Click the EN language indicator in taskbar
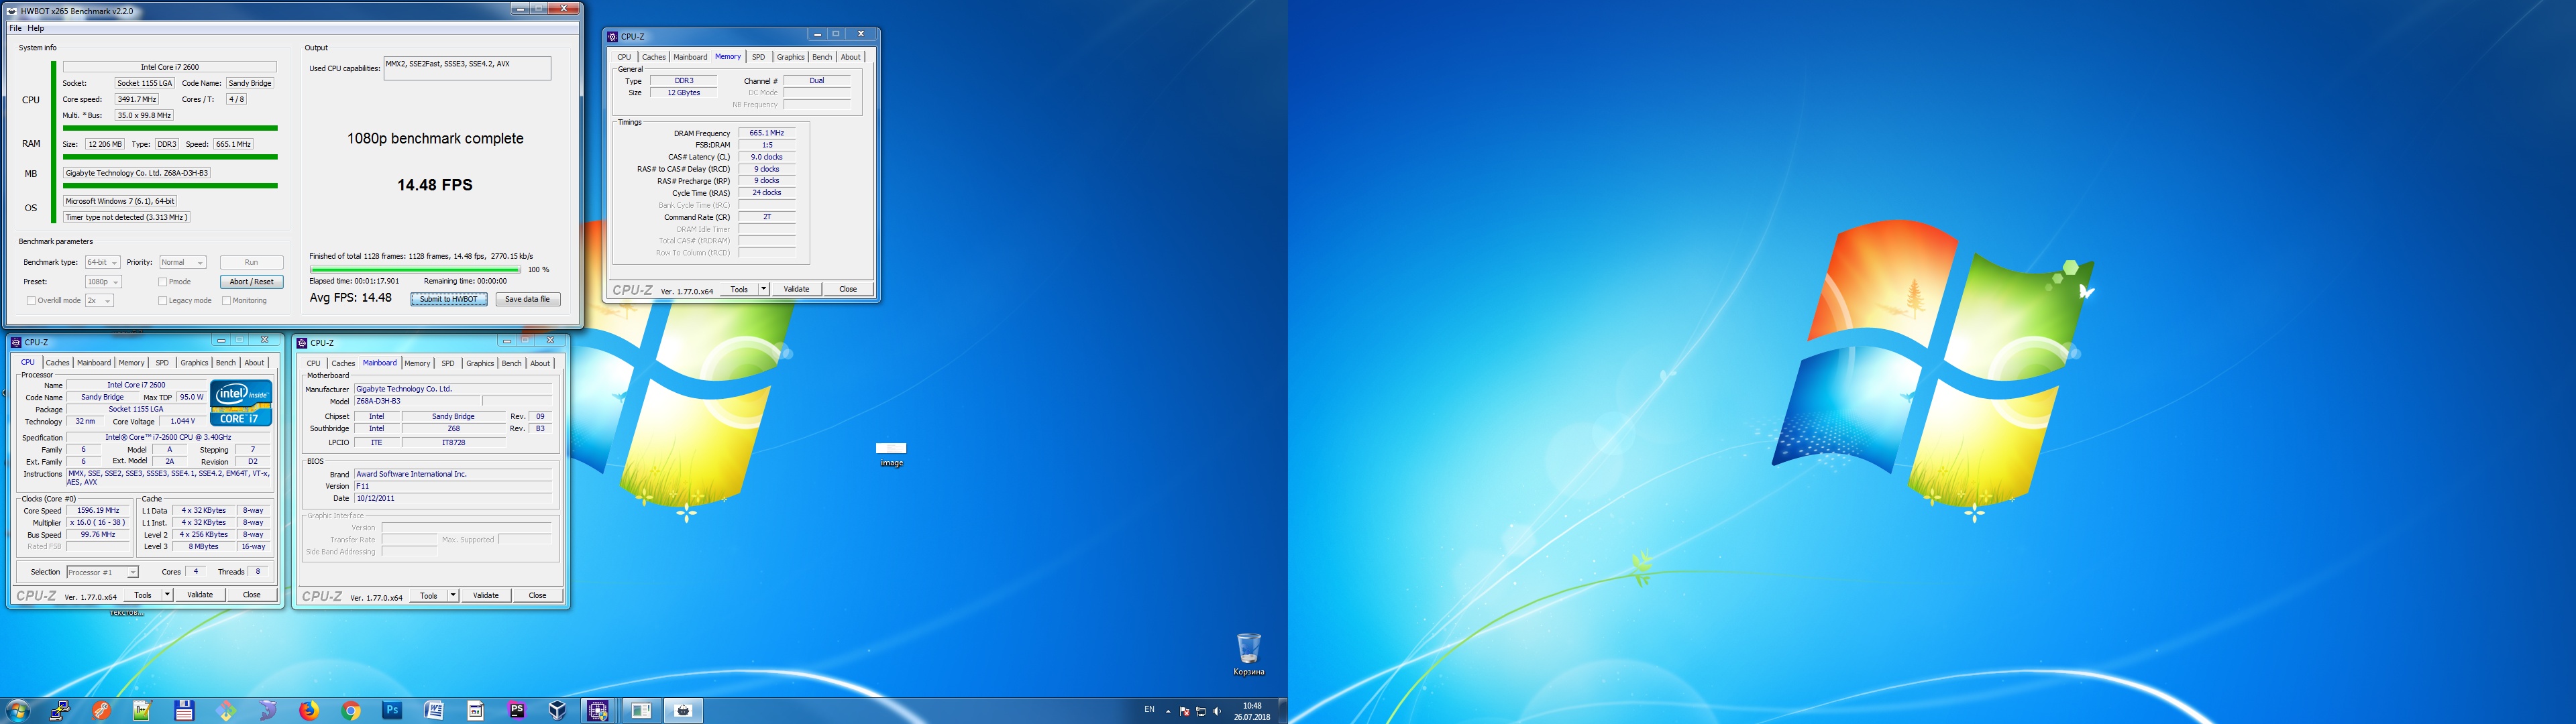Viewport: 2576px width, 724px height. (x=1149, y=710)
